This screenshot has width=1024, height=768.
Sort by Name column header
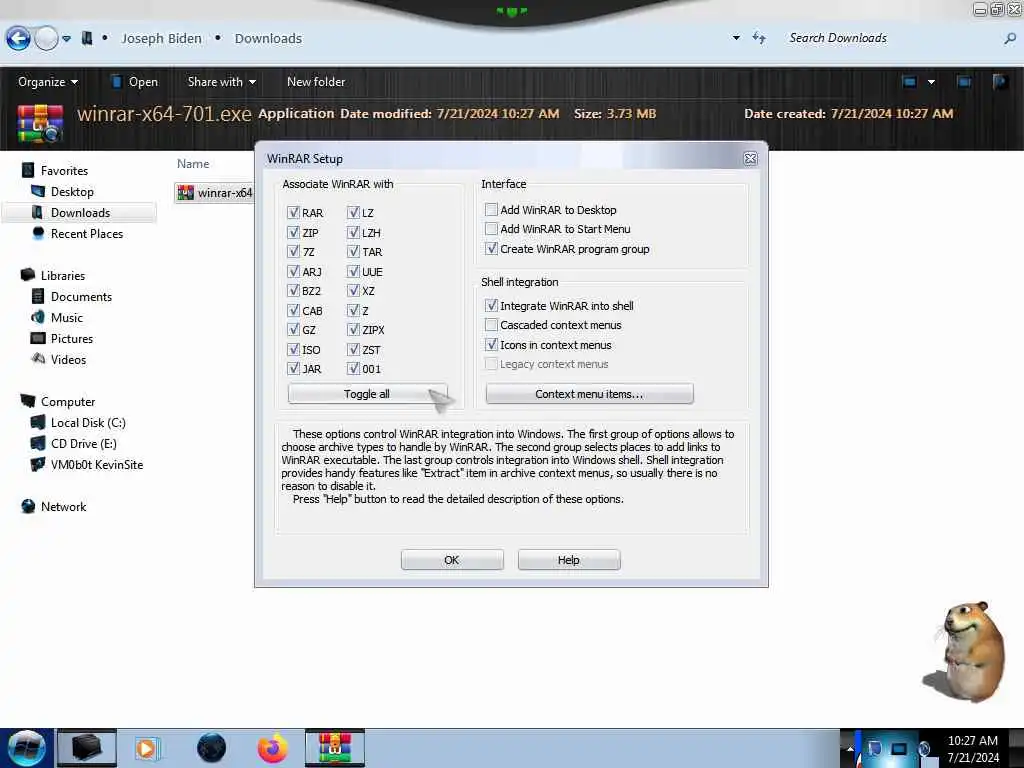[x=193, y=163]
